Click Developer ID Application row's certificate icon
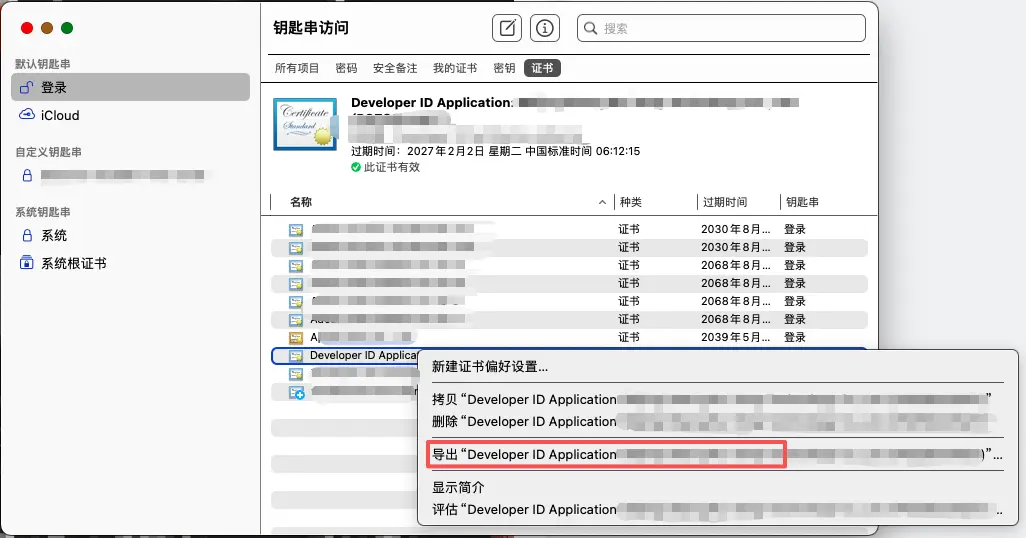 (x=296, y=355)
